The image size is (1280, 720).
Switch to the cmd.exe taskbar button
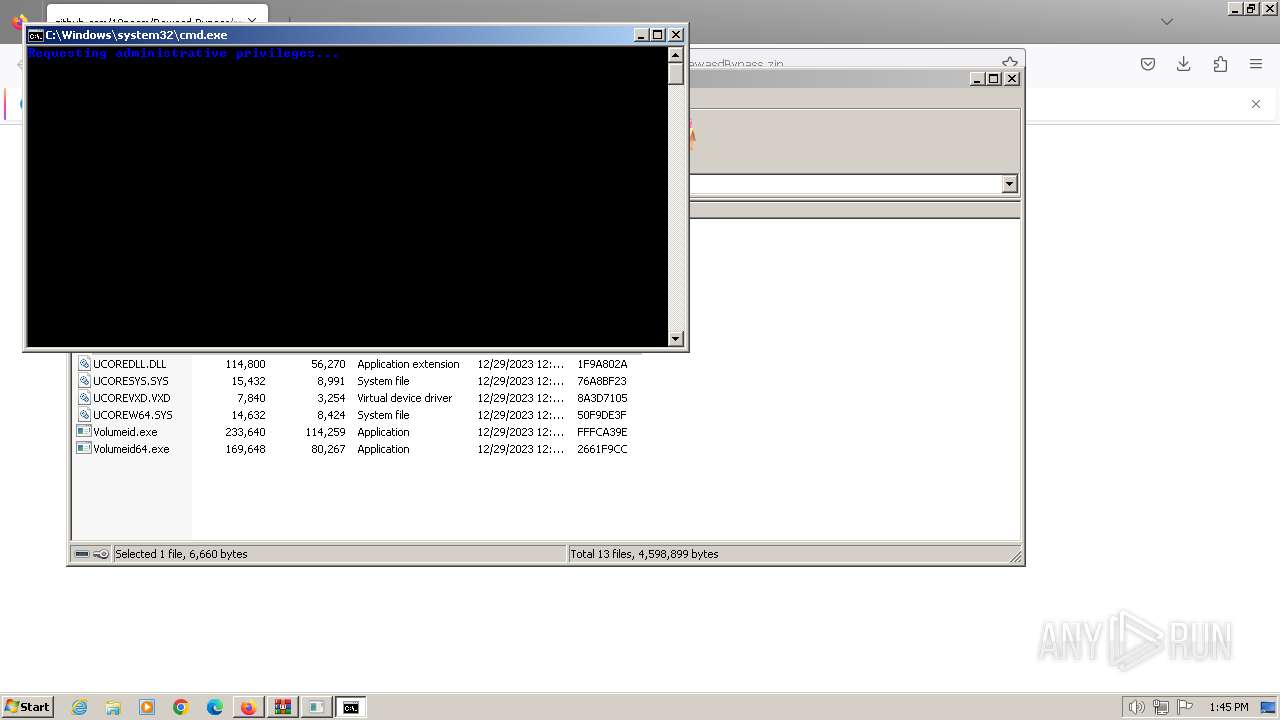coord(350,707)
